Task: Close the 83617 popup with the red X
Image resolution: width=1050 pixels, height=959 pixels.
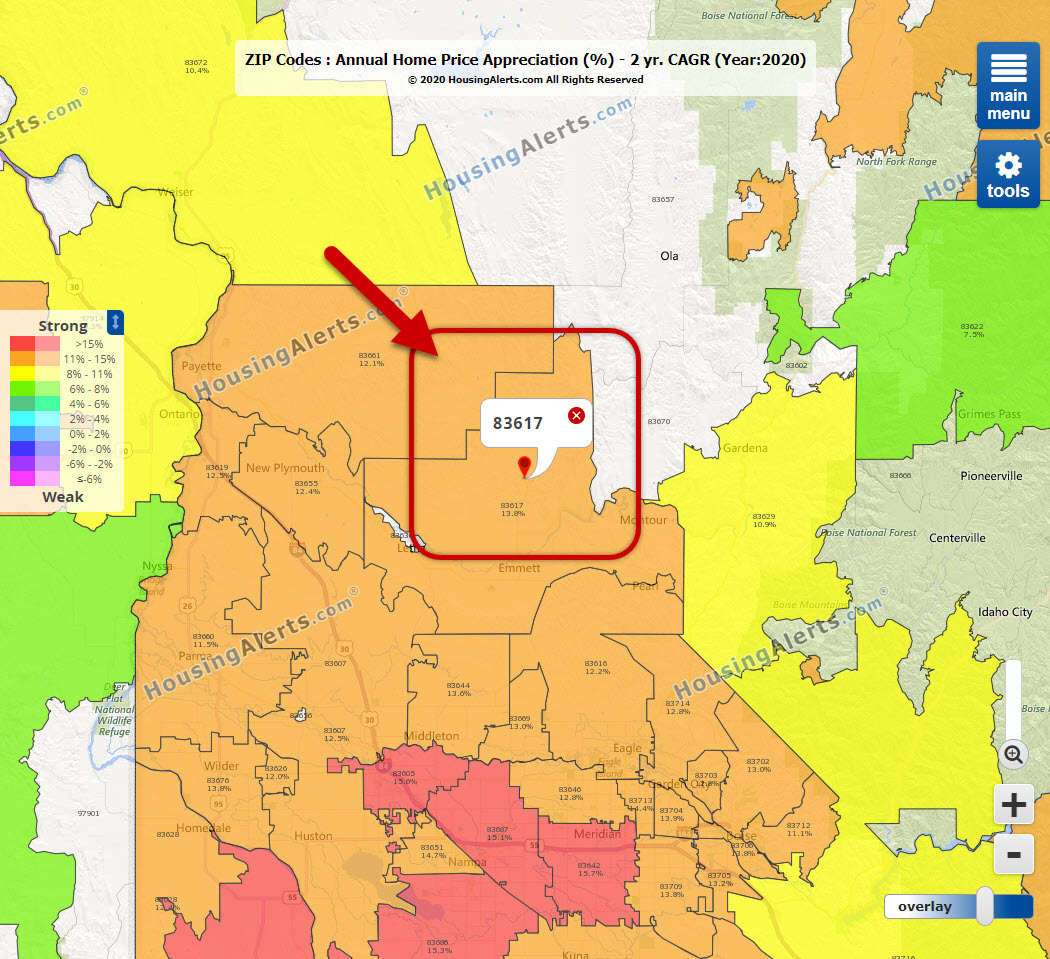Action: tap(576, 415)
